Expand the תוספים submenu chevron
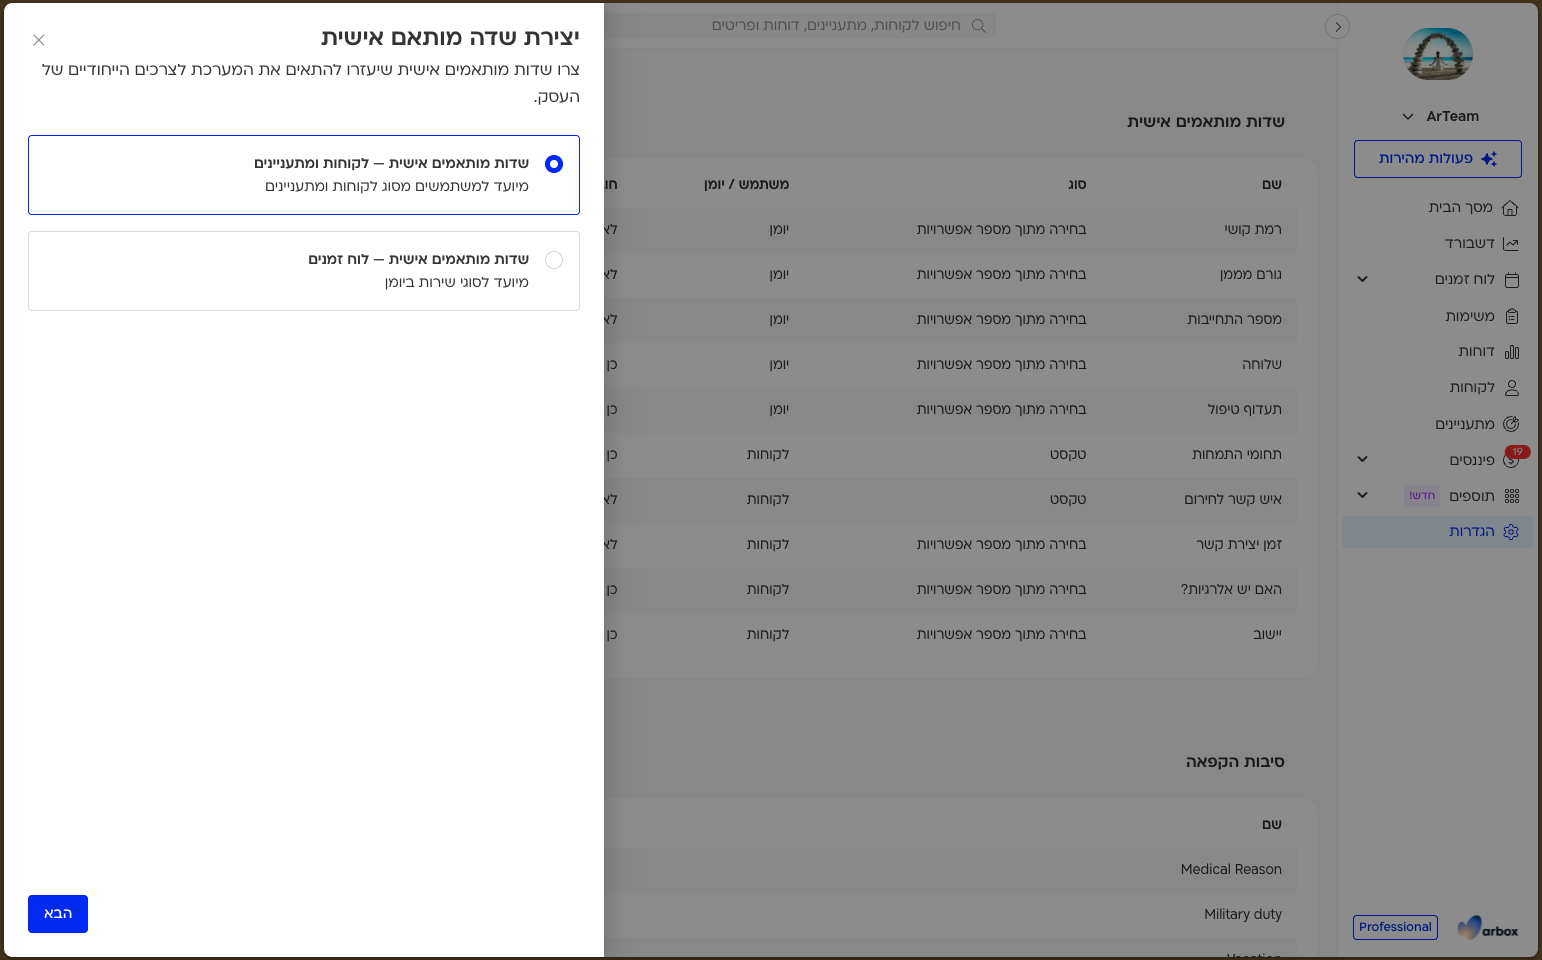Image resolution: width=1542 pixels, height=960 pixels. (1362, 496)
